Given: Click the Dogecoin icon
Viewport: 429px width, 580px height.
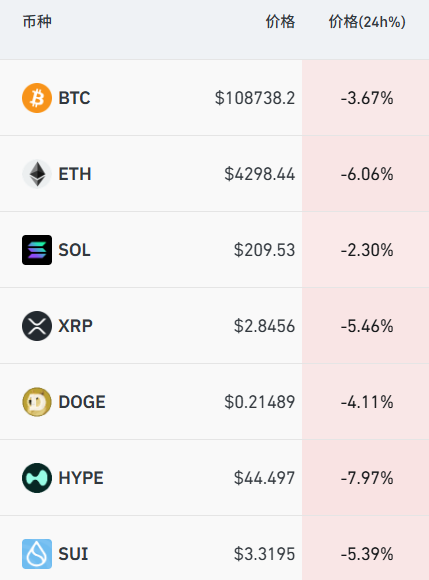Looking at the screenshot, I should [x=37, y=402].
